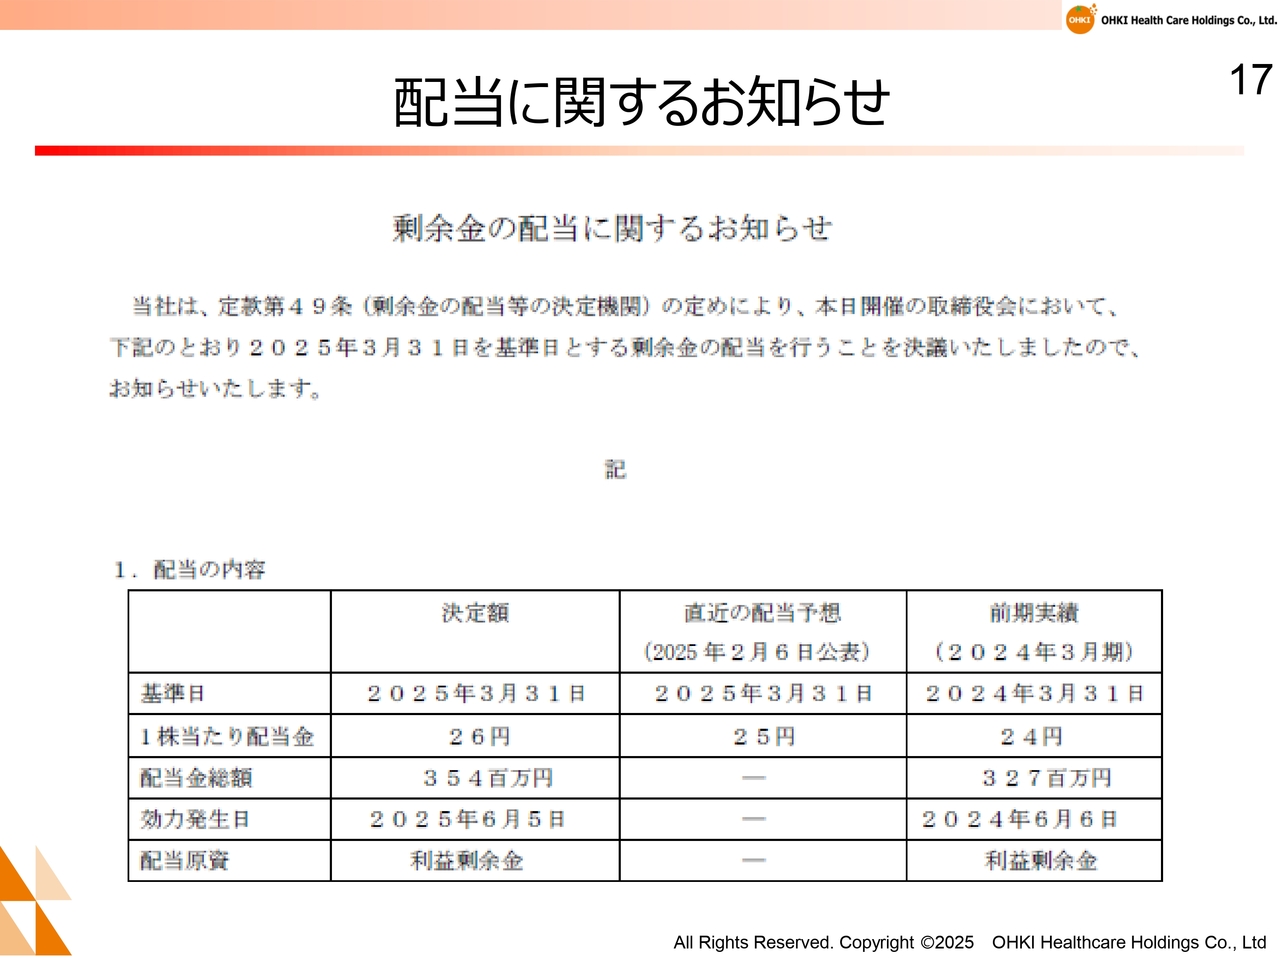The height and width of the screenshot is (960, 1280).
Task: Click the OHKI orange logo icon
Action: [1080, 18]
